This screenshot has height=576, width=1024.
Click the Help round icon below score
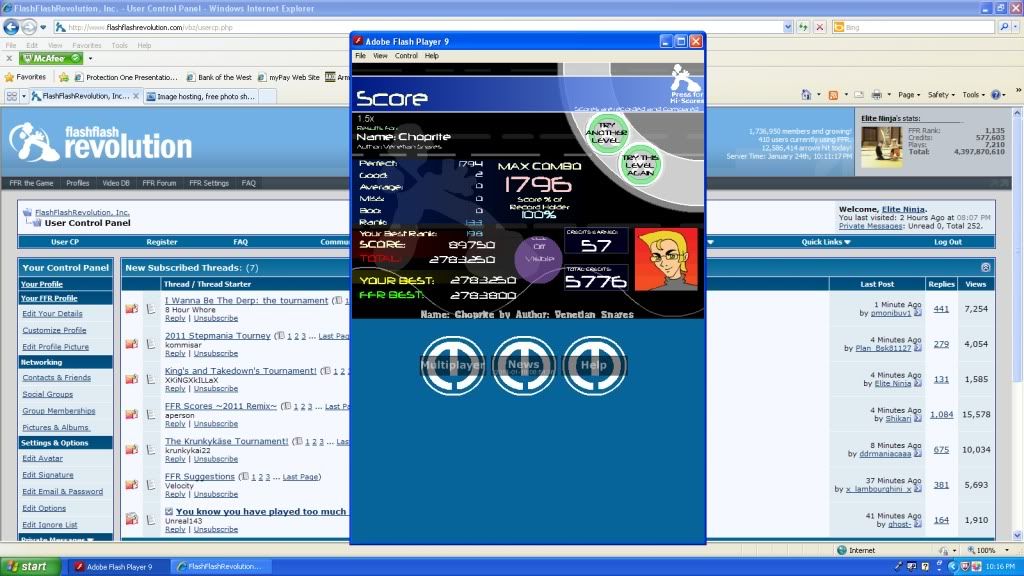[x=594, y=365]
